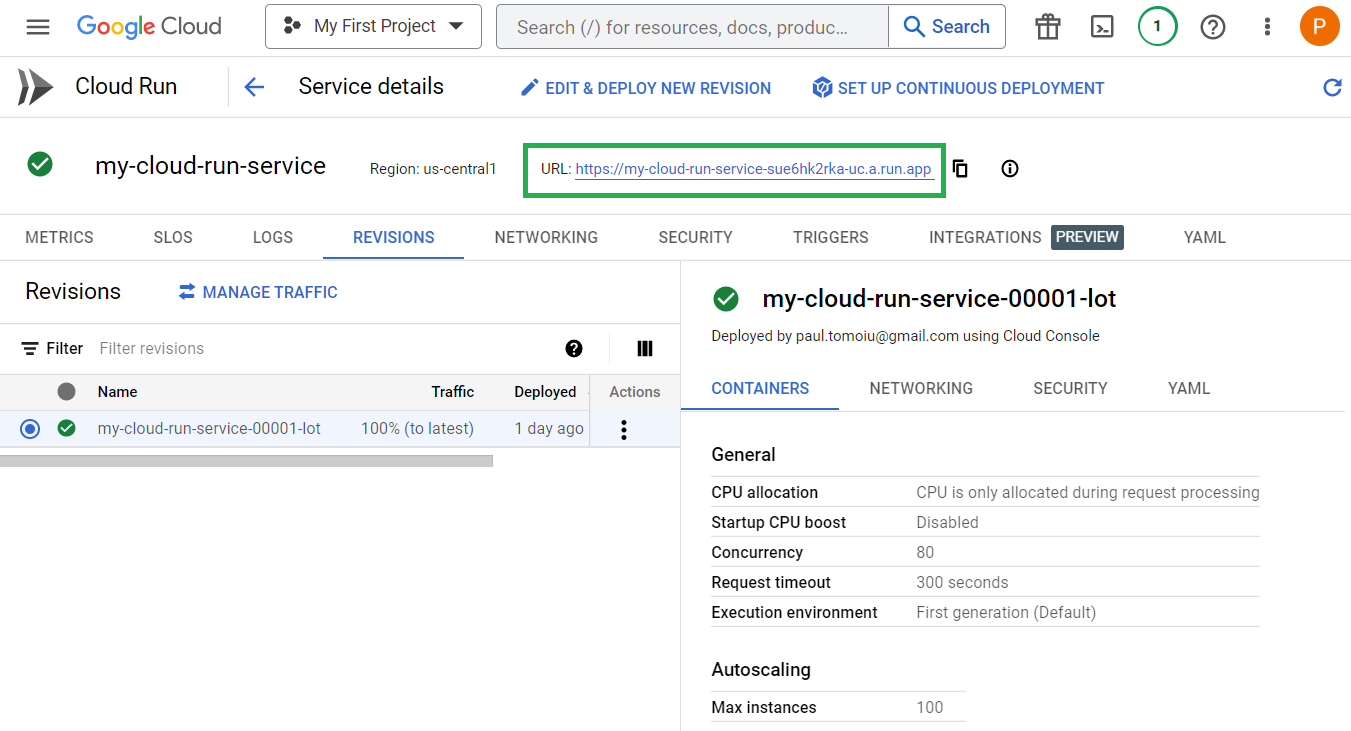The height and width of the screenshot is (731, 1351).
Task: Go back with the arrow icon
Action: (254, 87)
